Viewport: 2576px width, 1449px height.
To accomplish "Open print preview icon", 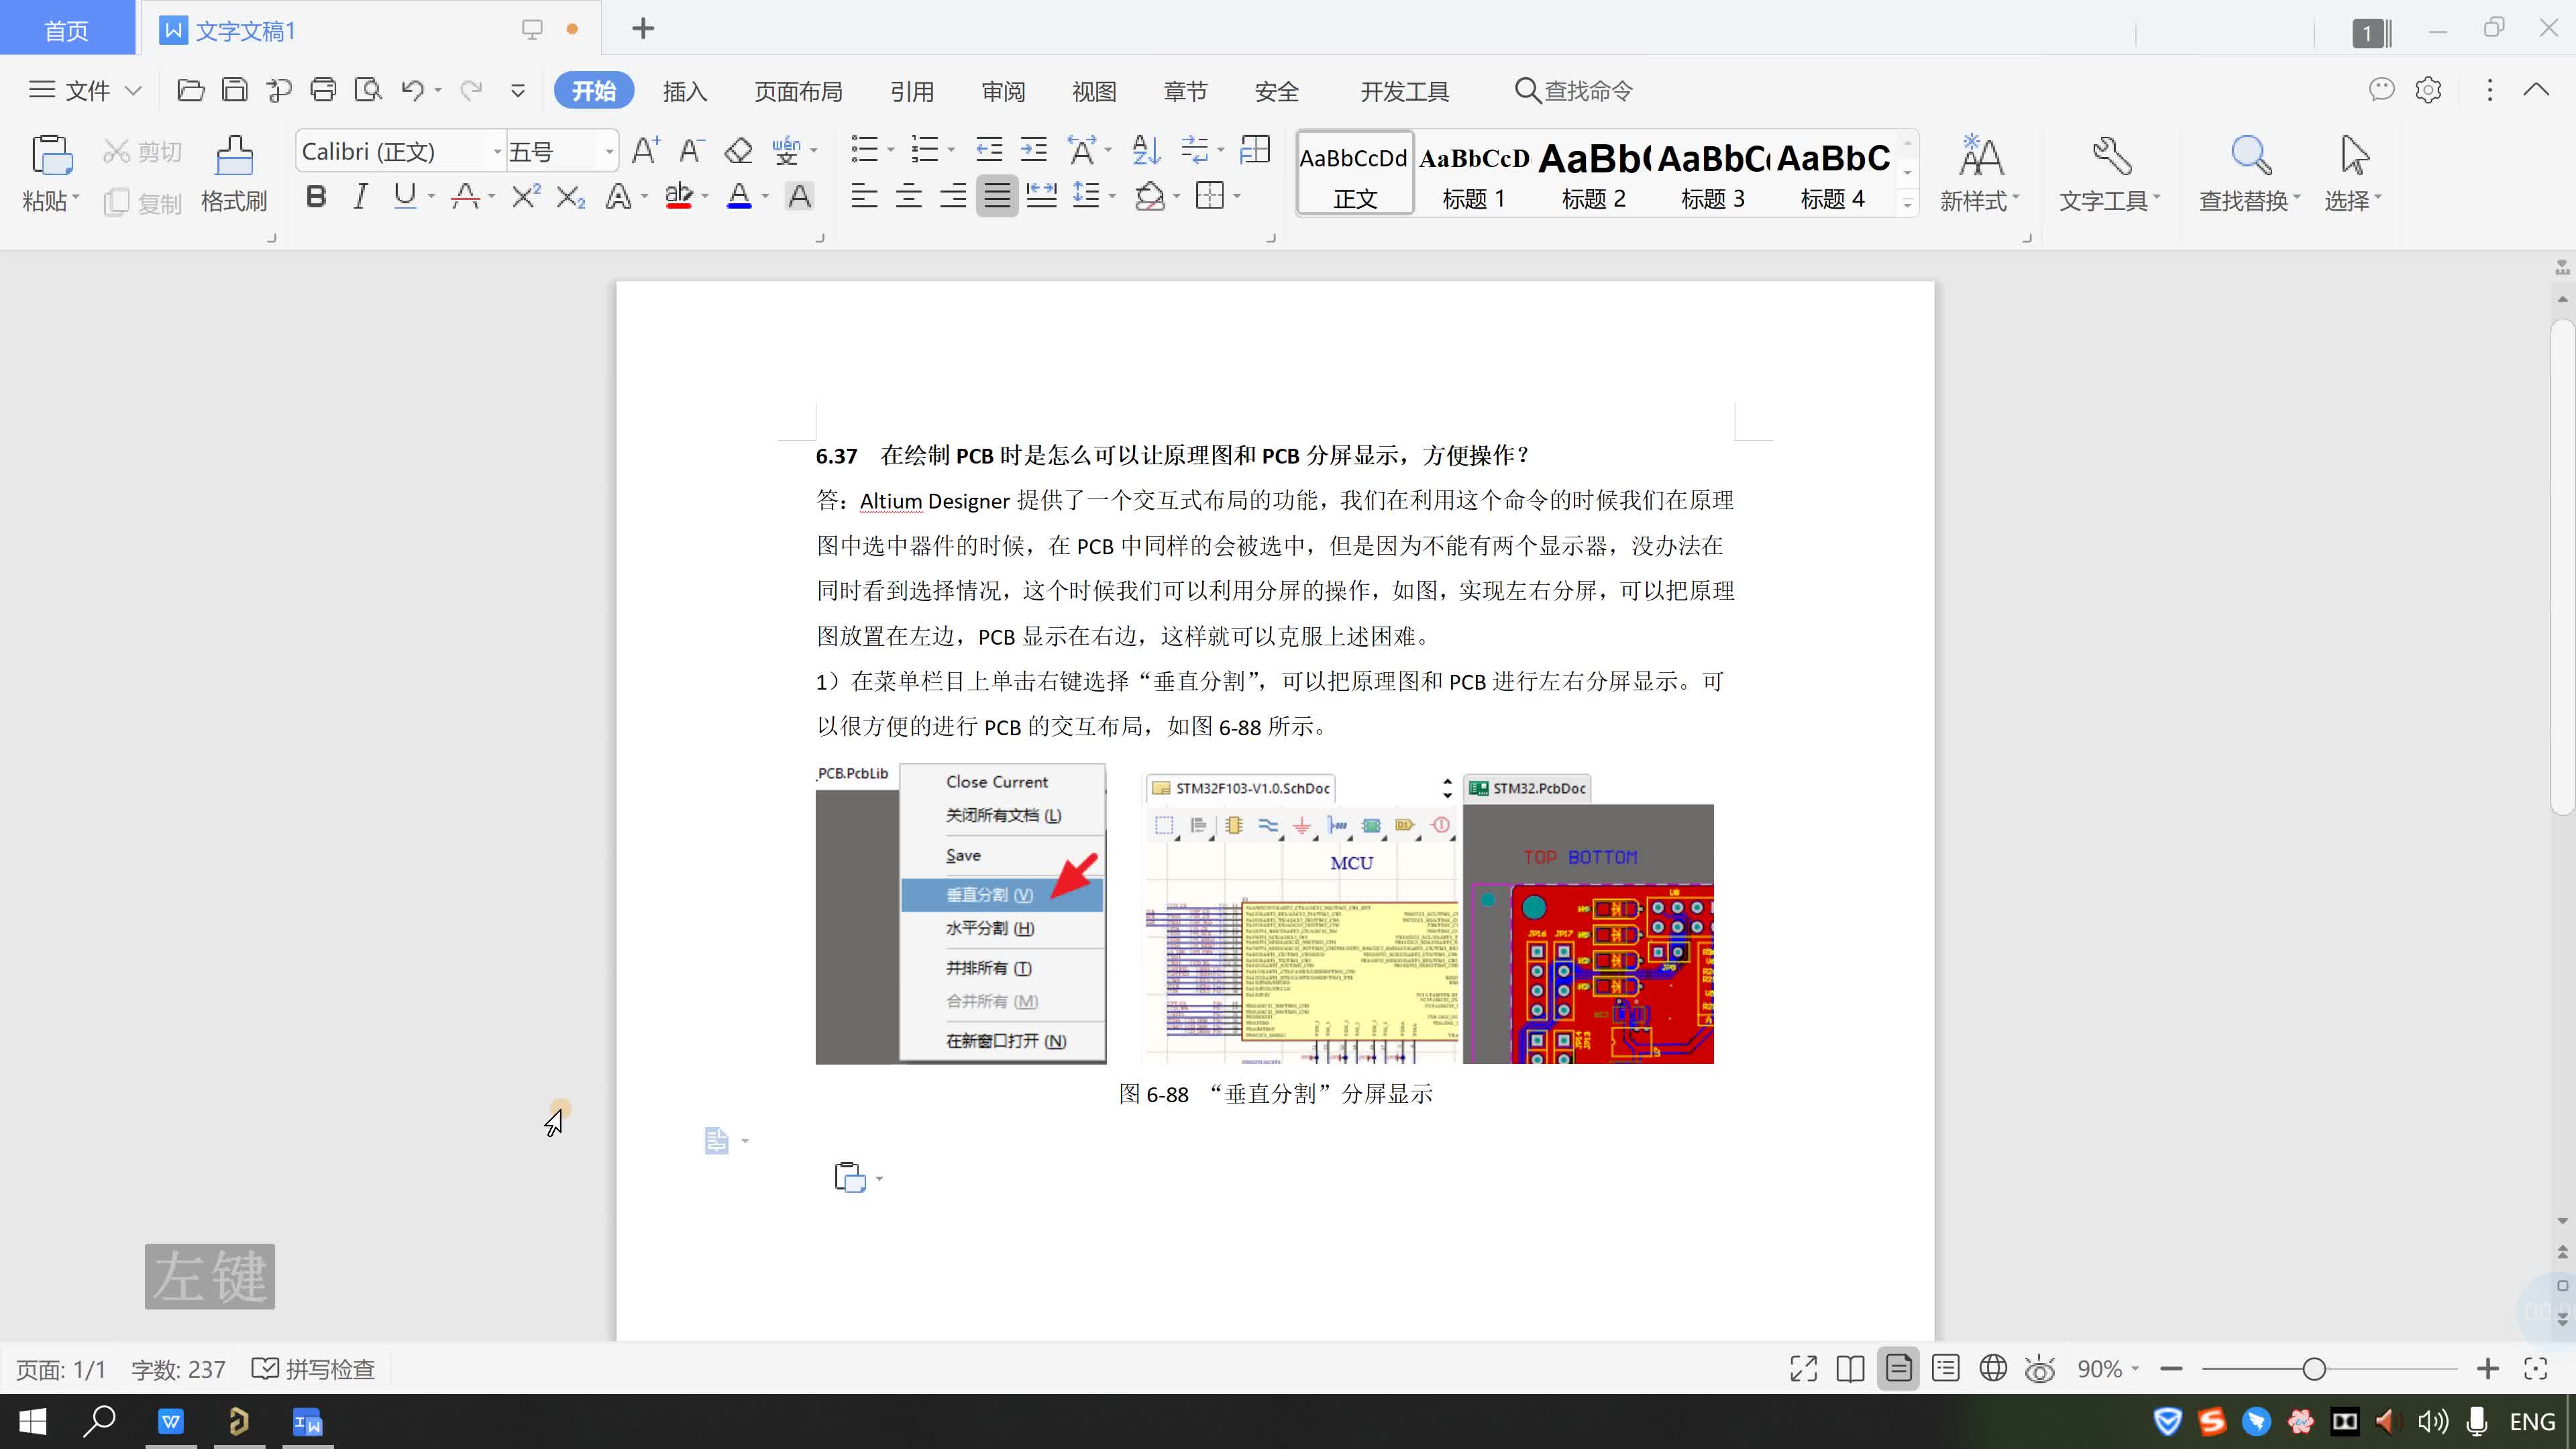I will click(x=368, y=91).
